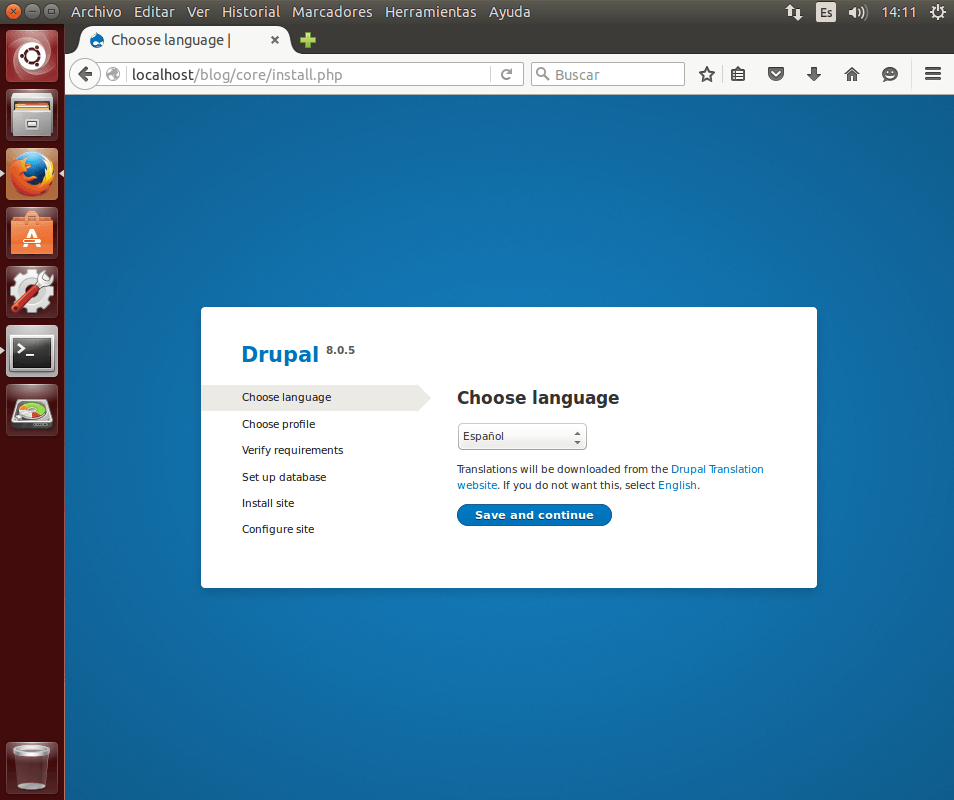The width and height of the screenshot is (954, 800).
Task: Open the Ver menu
Action: point(198,12)
